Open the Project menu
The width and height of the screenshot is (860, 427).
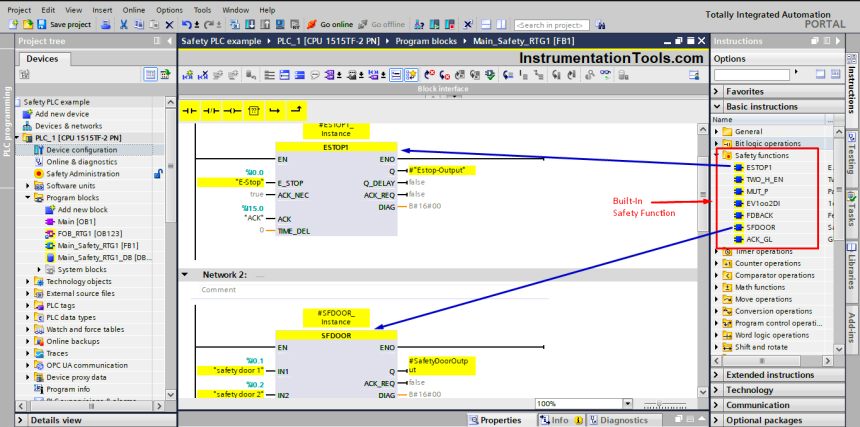(19, 10)
